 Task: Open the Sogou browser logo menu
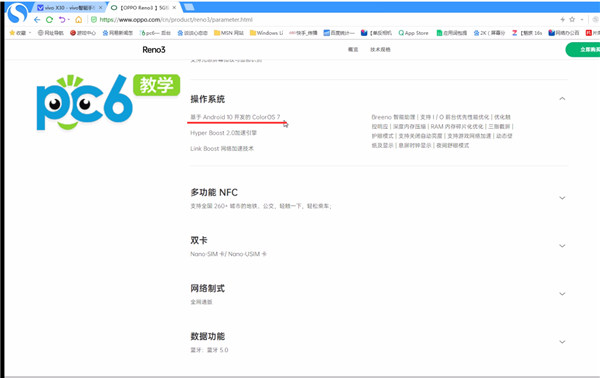click(x=17, y=12)
